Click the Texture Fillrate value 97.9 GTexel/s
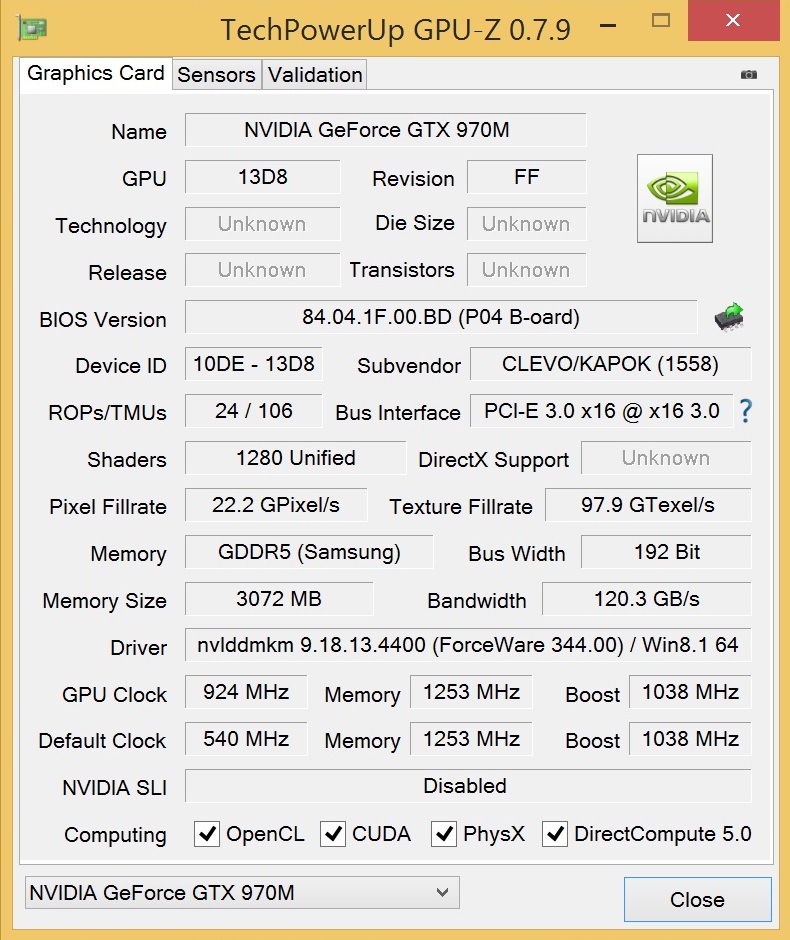 pos(647,505)
